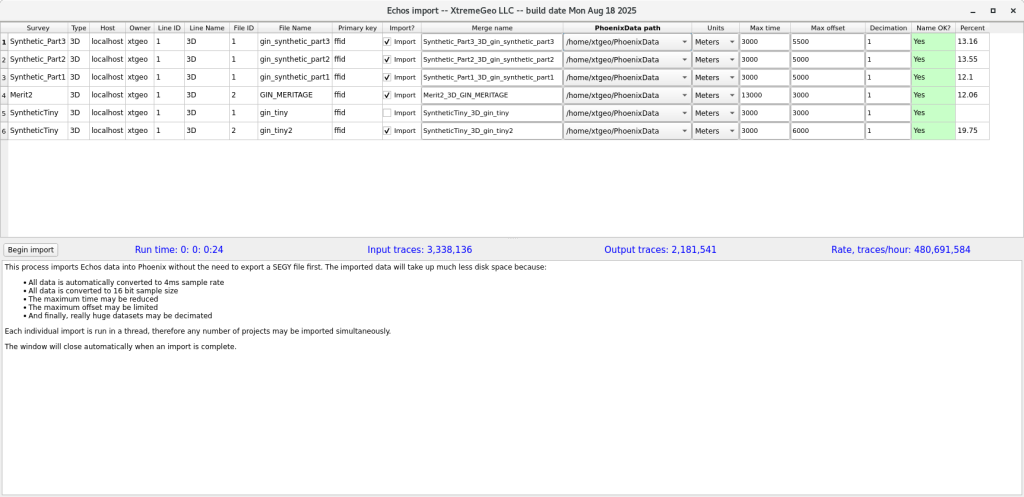This screenshot has width=1024, height=497.
Task: Select row header number 4
Action: (x=4, y=95)
